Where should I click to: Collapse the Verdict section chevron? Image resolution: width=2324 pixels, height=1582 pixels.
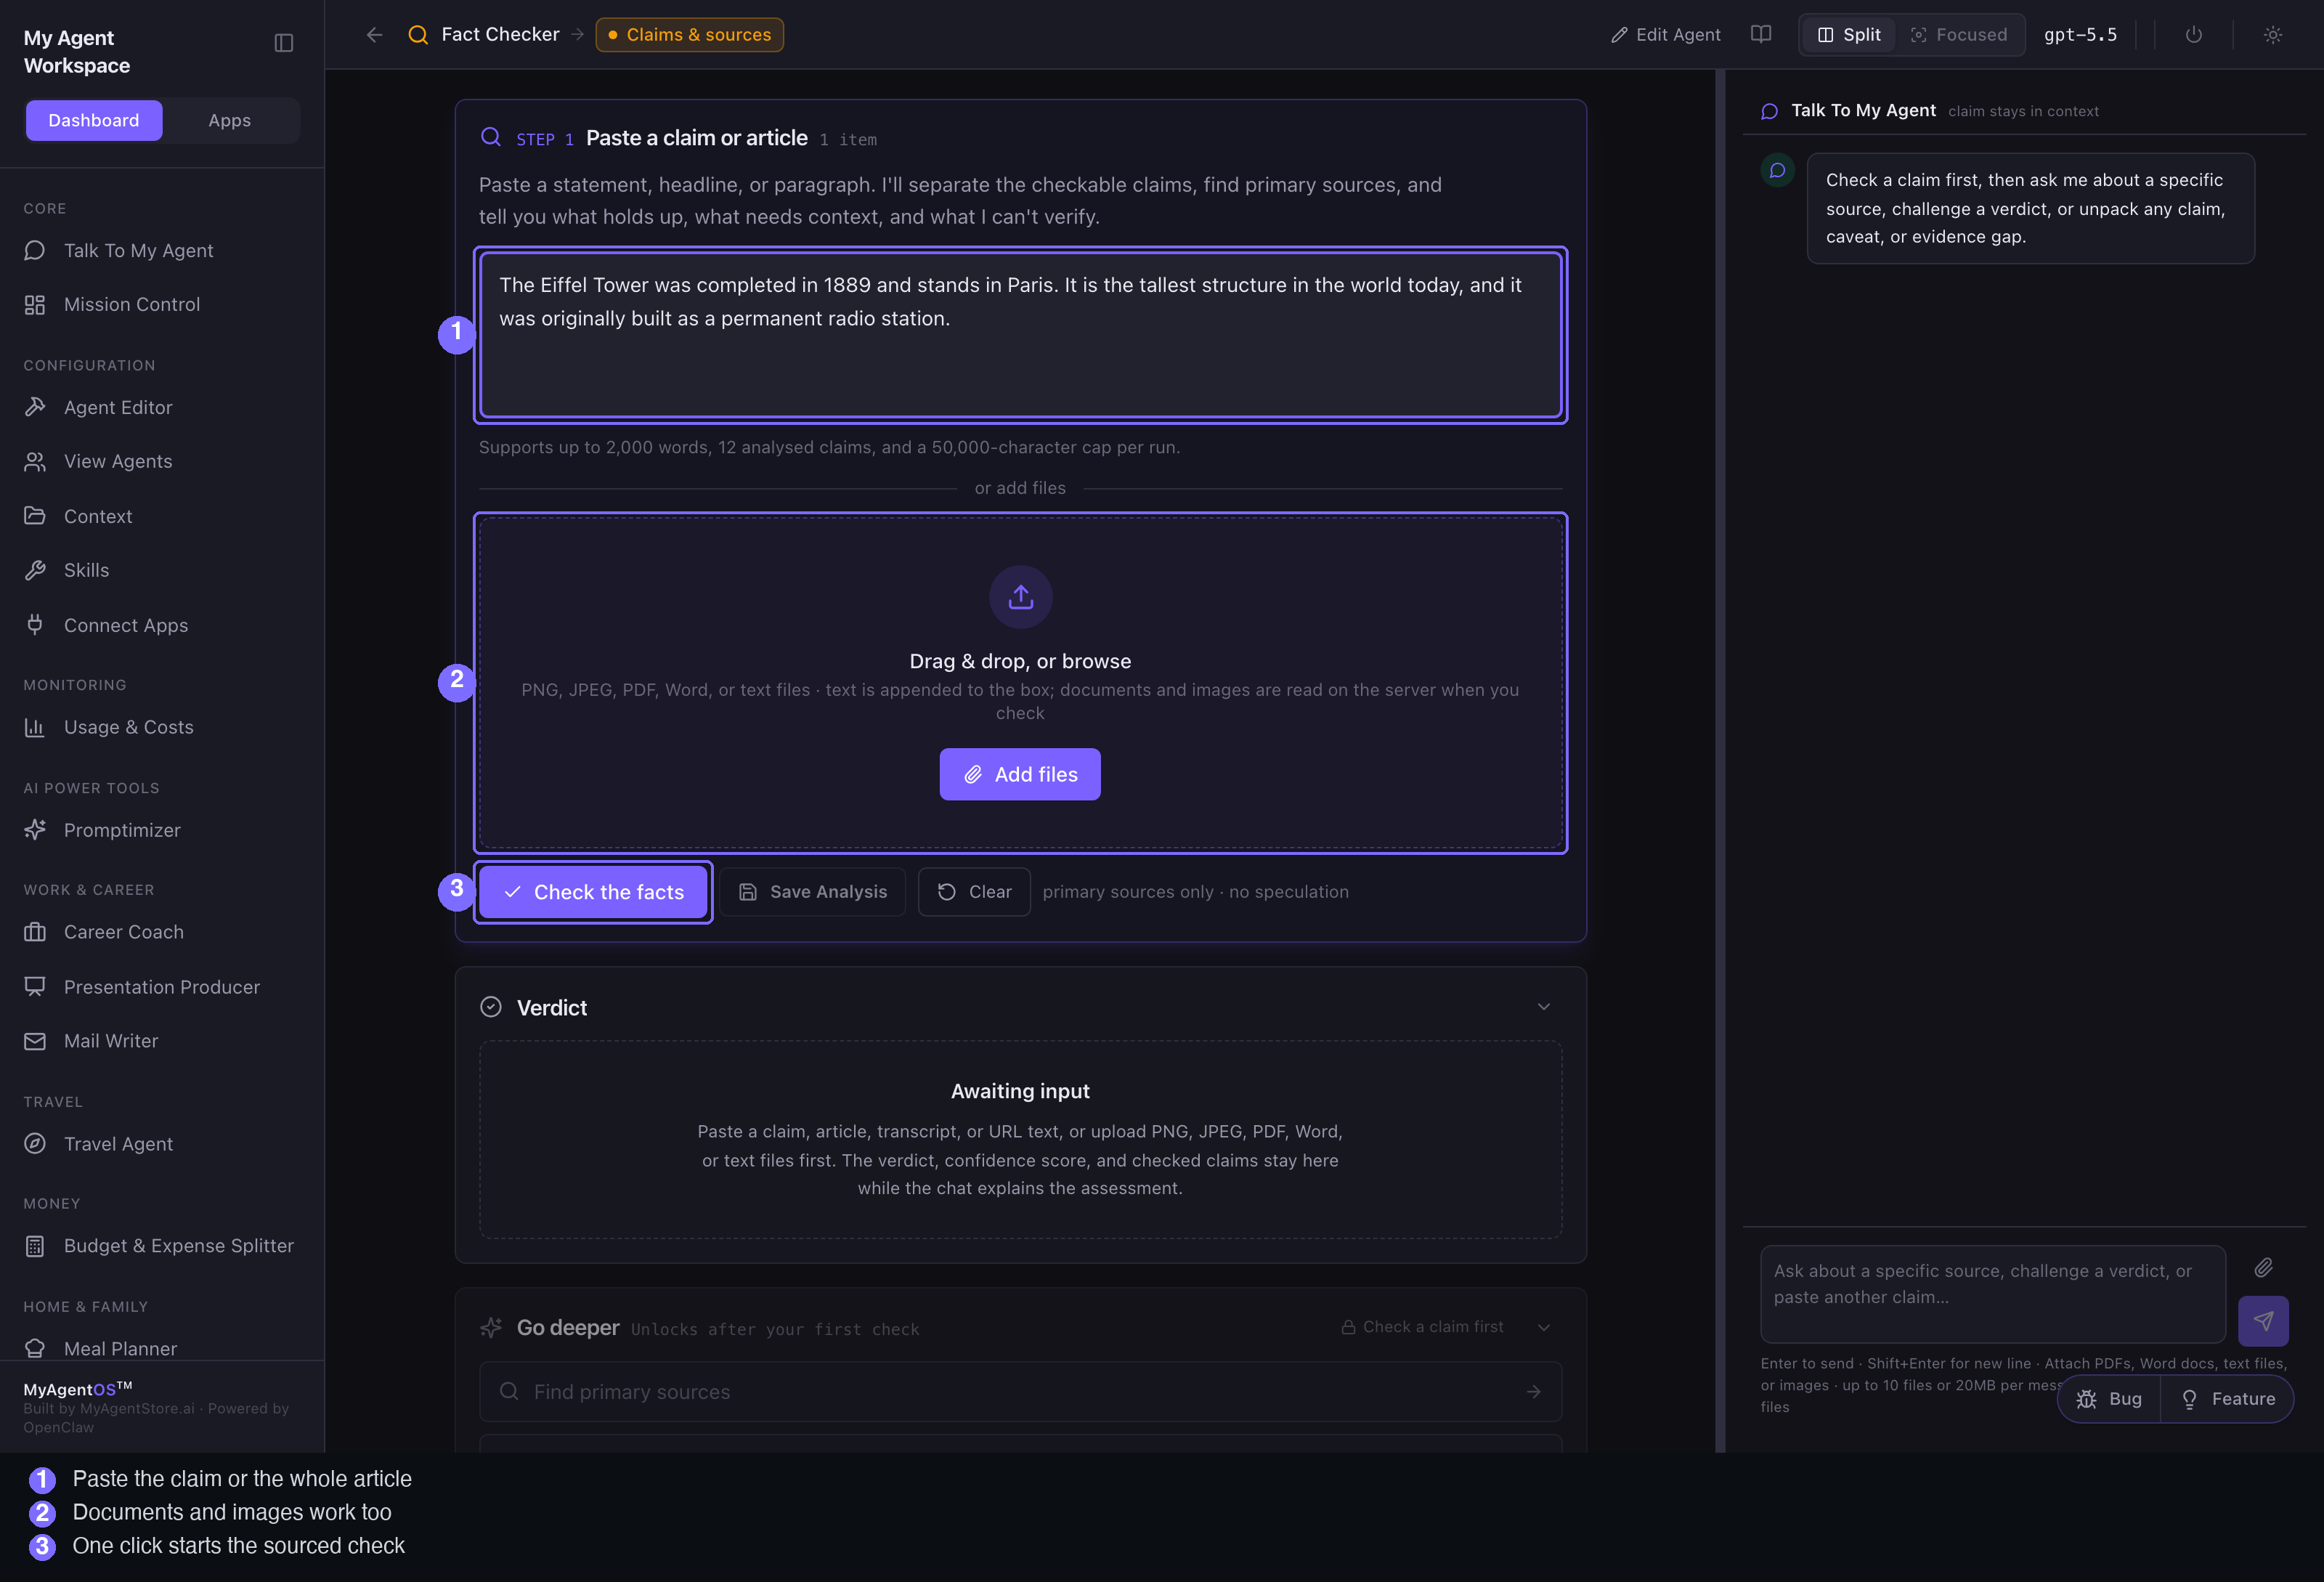(x=1543, y=1007)
